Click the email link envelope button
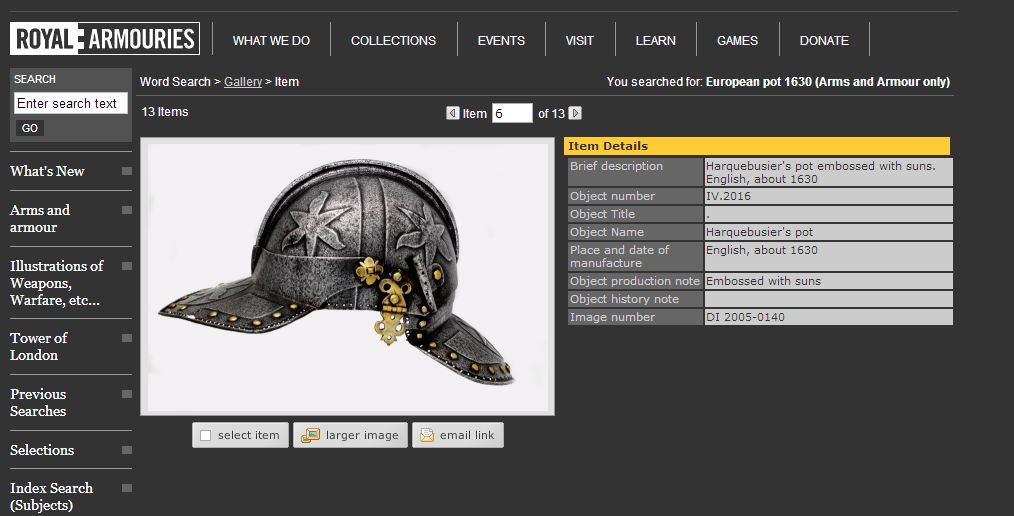The image size is (1014, 516). tap(458, 435)
